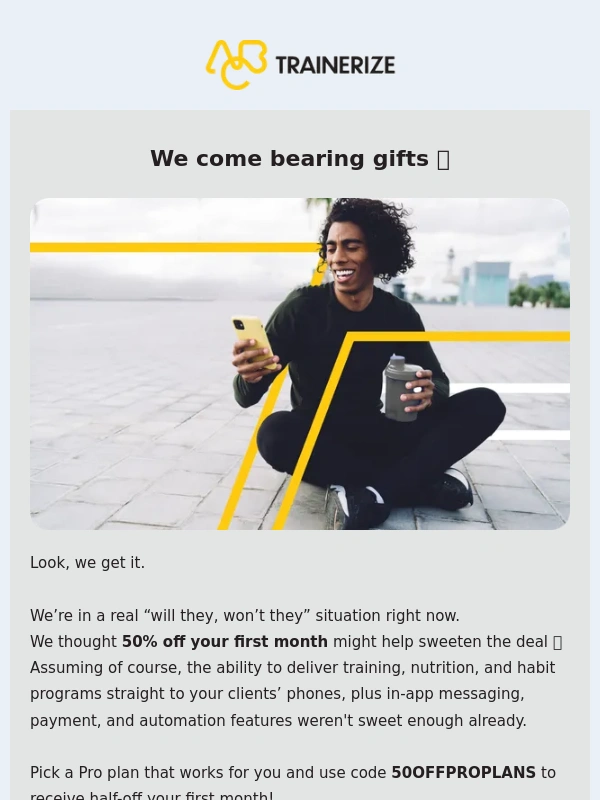Click the gray shaker bottle in the photo

(402, 388)
